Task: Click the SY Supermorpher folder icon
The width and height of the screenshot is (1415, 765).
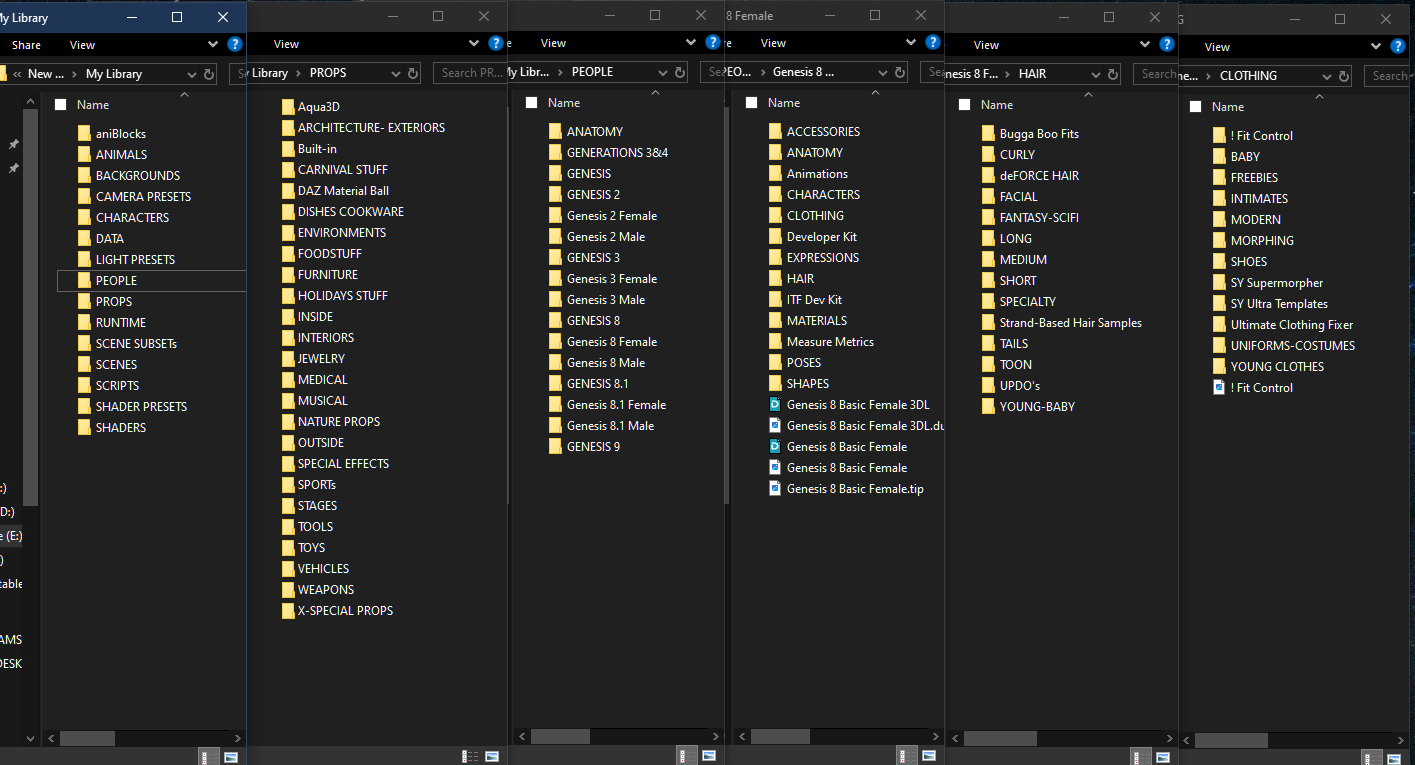Action: coord(1219,283)
